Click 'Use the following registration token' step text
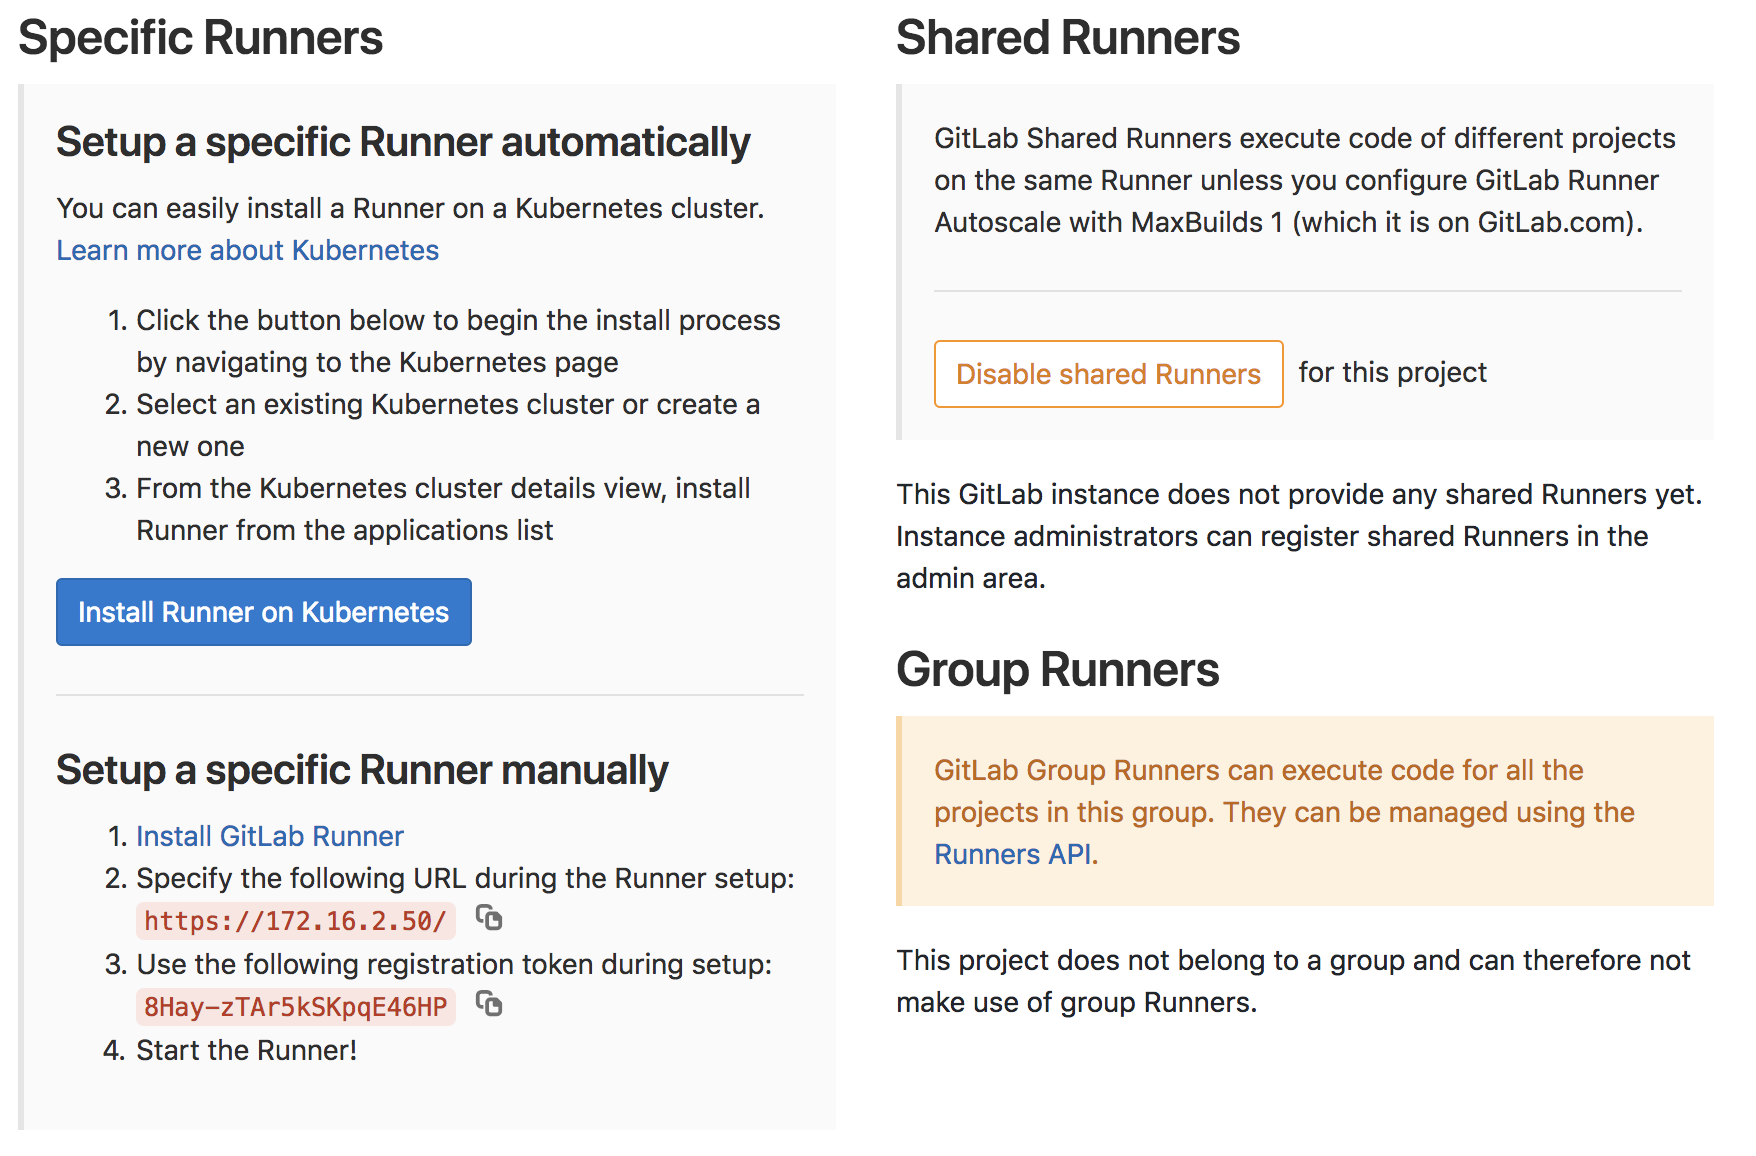The image size is (1756, 1156). click(x=454, y=964)
